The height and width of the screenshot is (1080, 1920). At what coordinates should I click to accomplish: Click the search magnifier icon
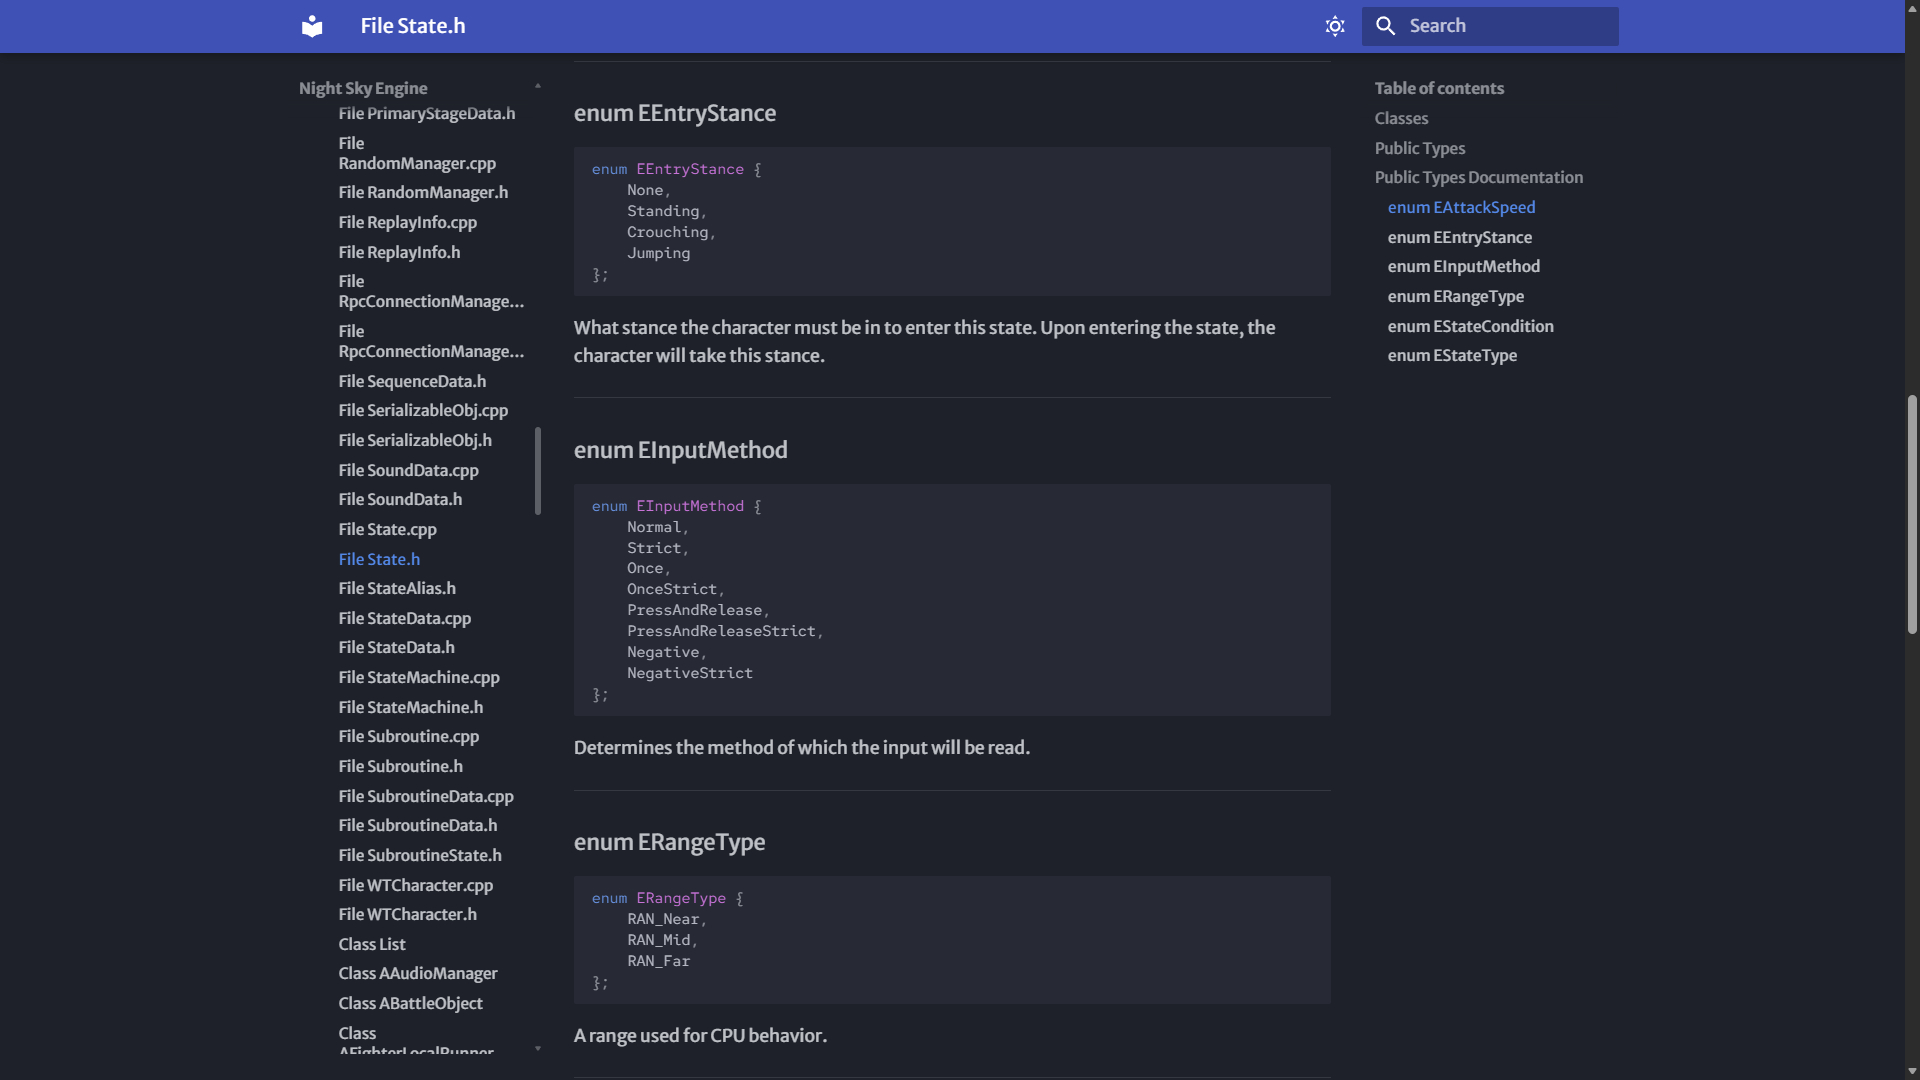(x=1385, y=26)
